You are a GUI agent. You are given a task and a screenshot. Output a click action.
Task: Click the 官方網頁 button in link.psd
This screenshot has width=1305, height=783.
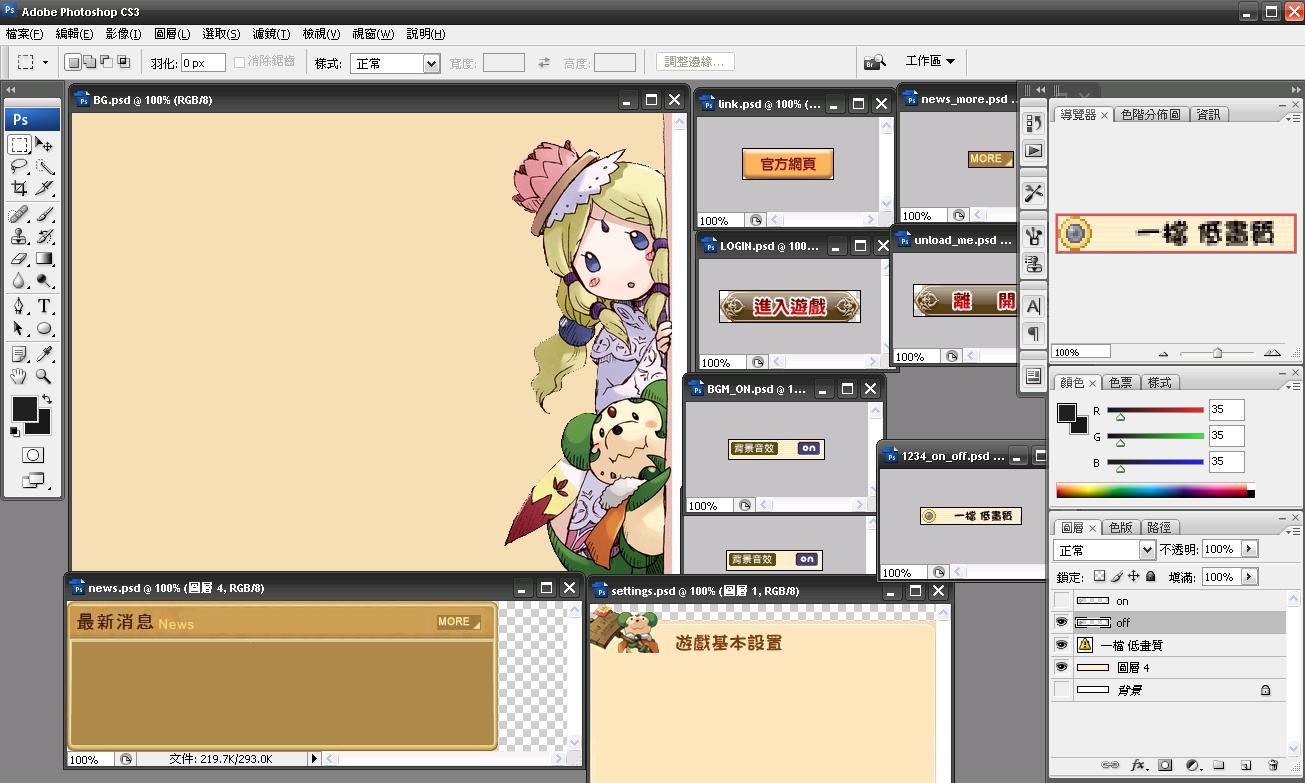tap(788, 164)
